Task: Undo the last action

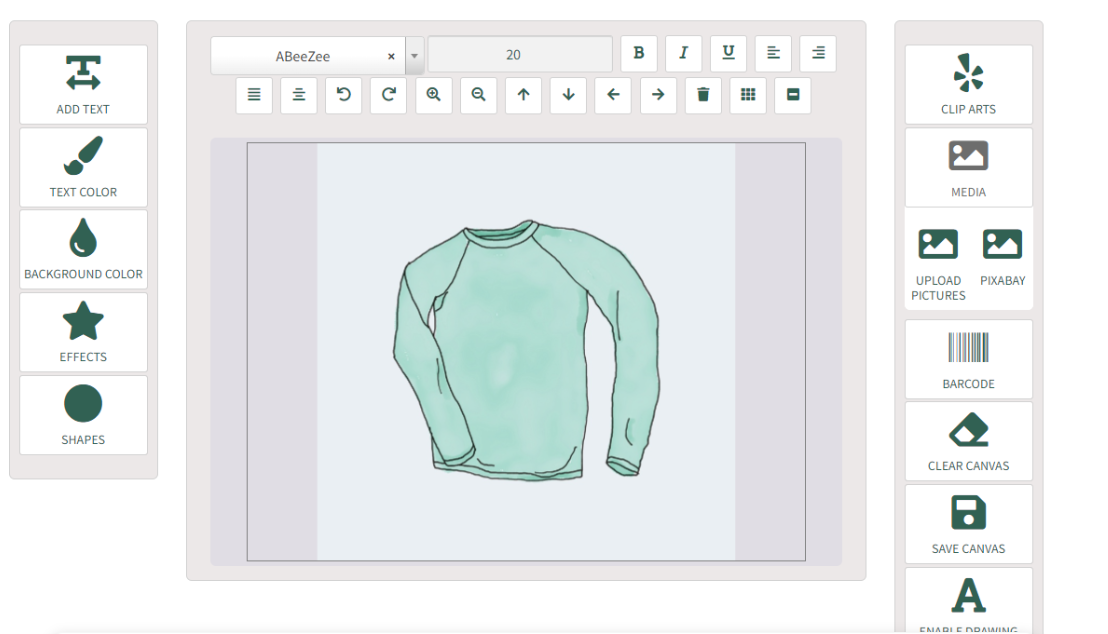Action: coord(344,95)
